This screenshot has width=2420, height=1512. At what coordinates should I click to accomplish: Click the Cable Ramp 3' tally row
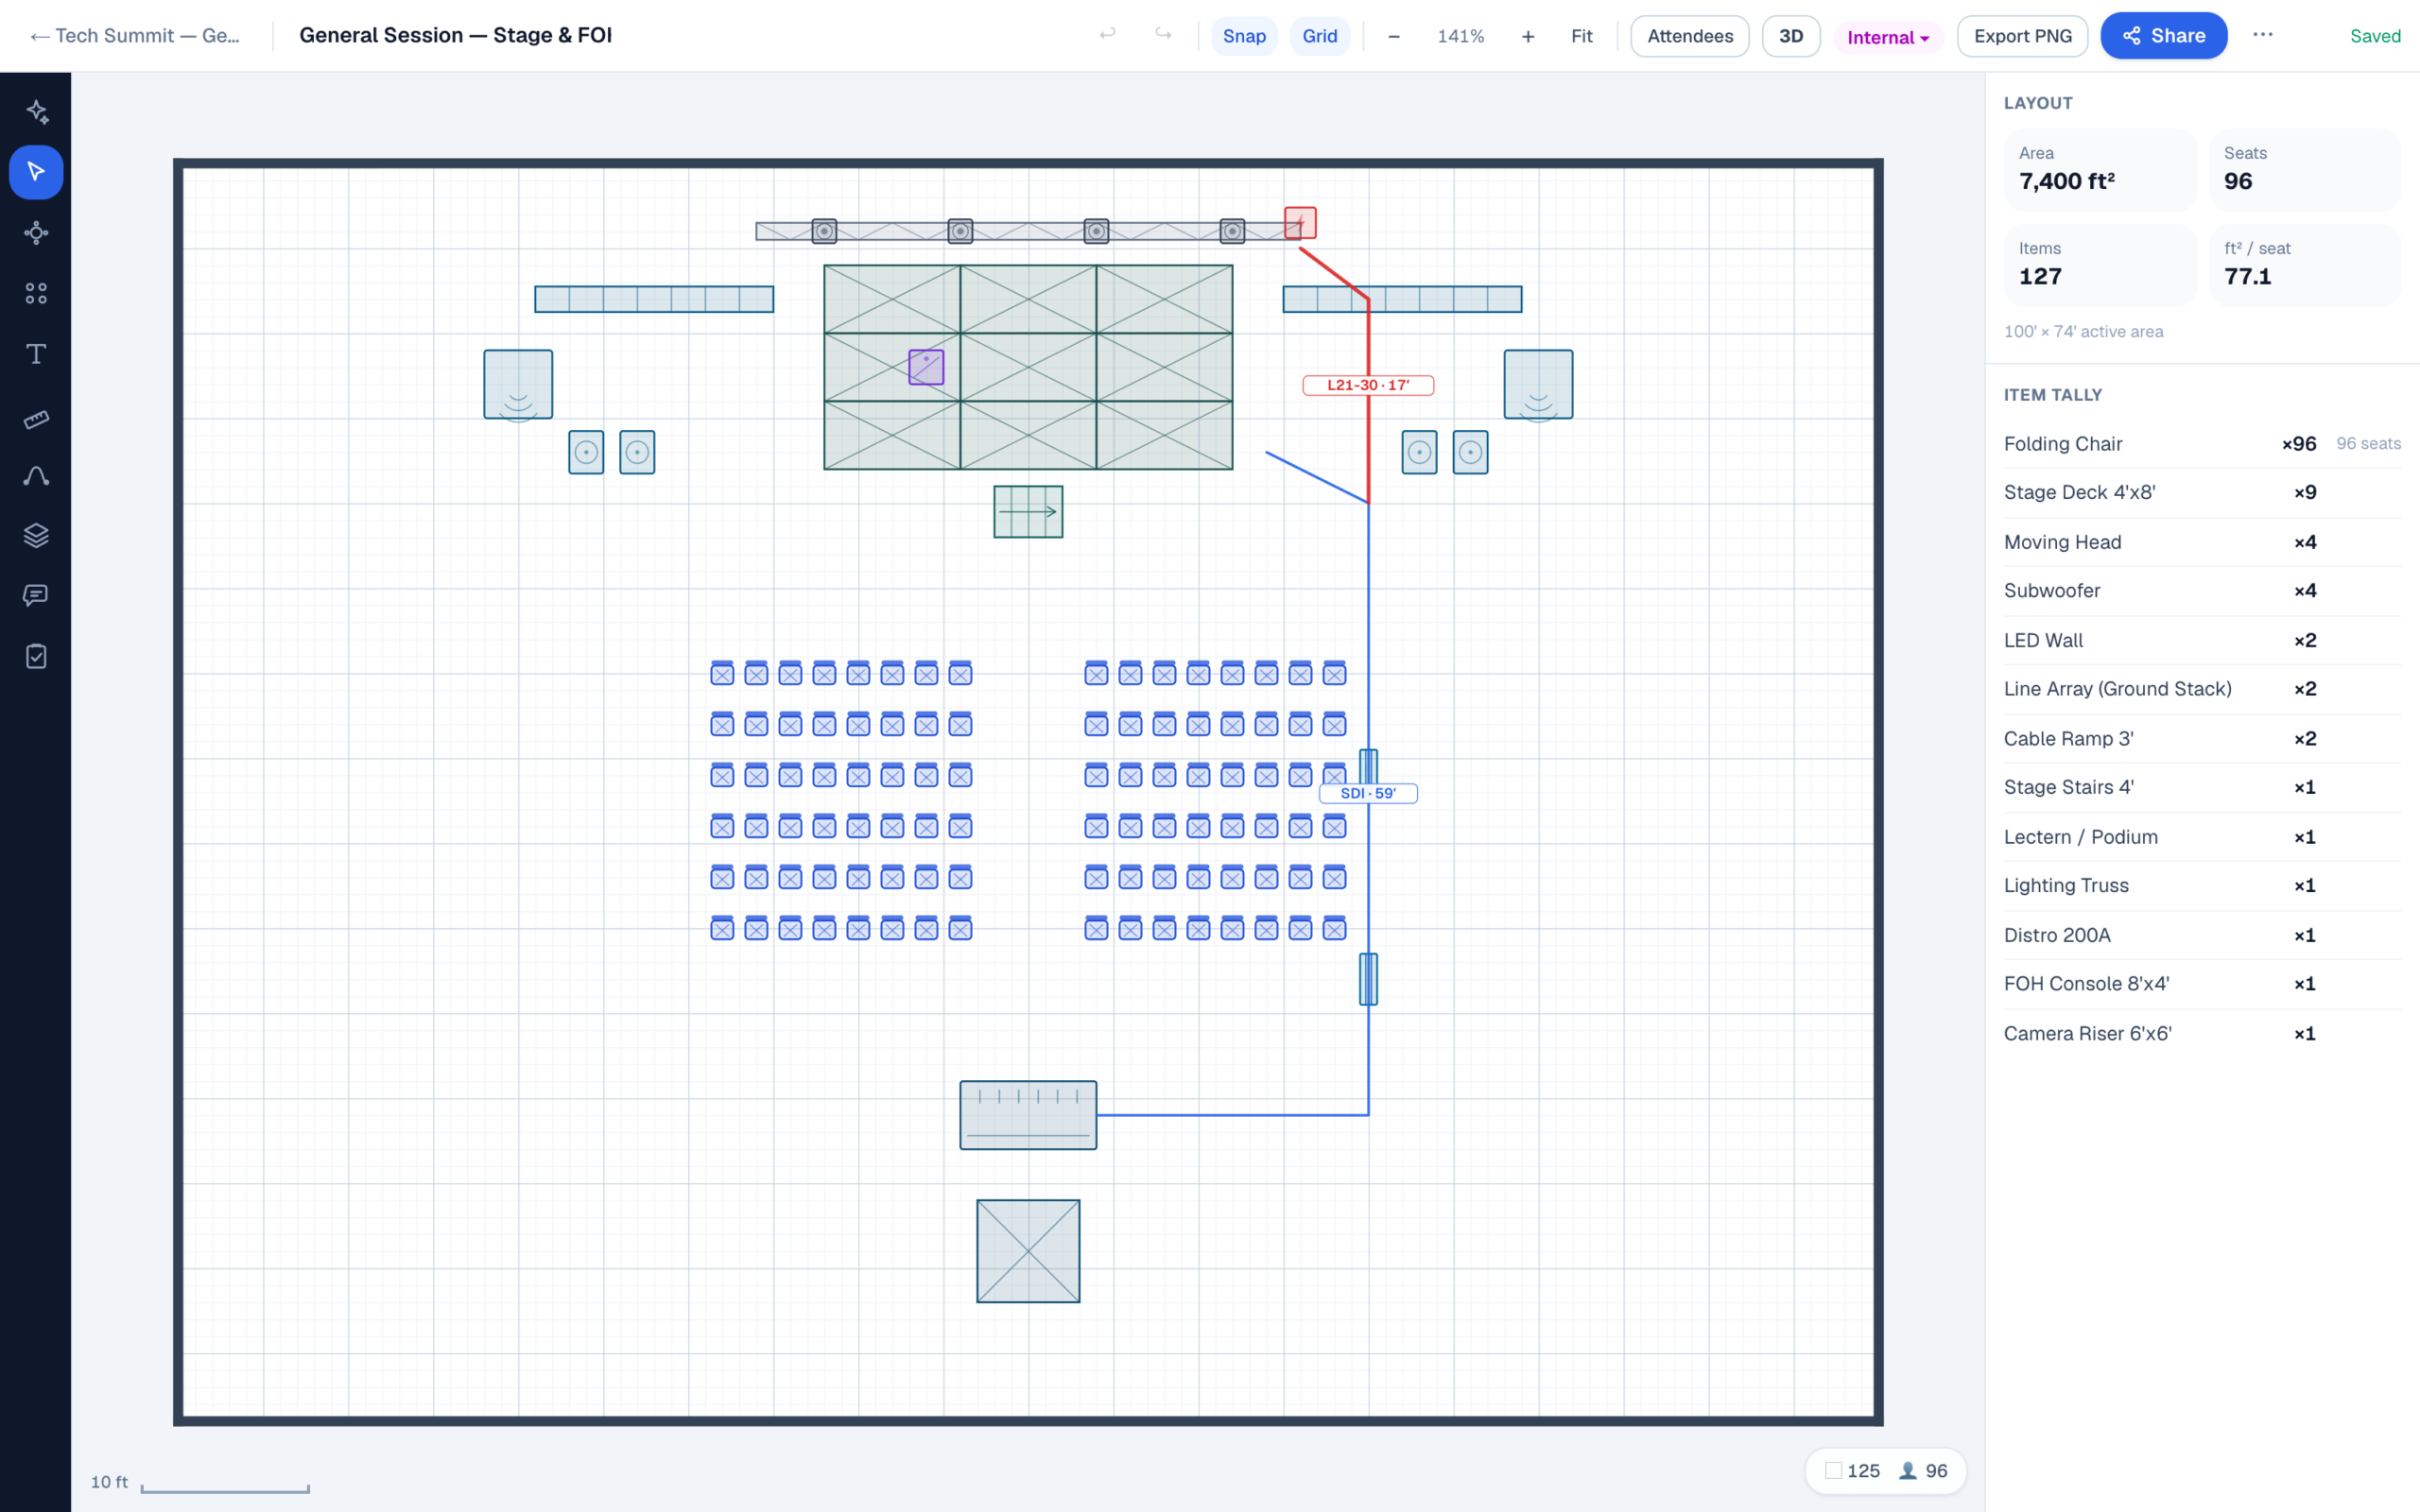2202,739
